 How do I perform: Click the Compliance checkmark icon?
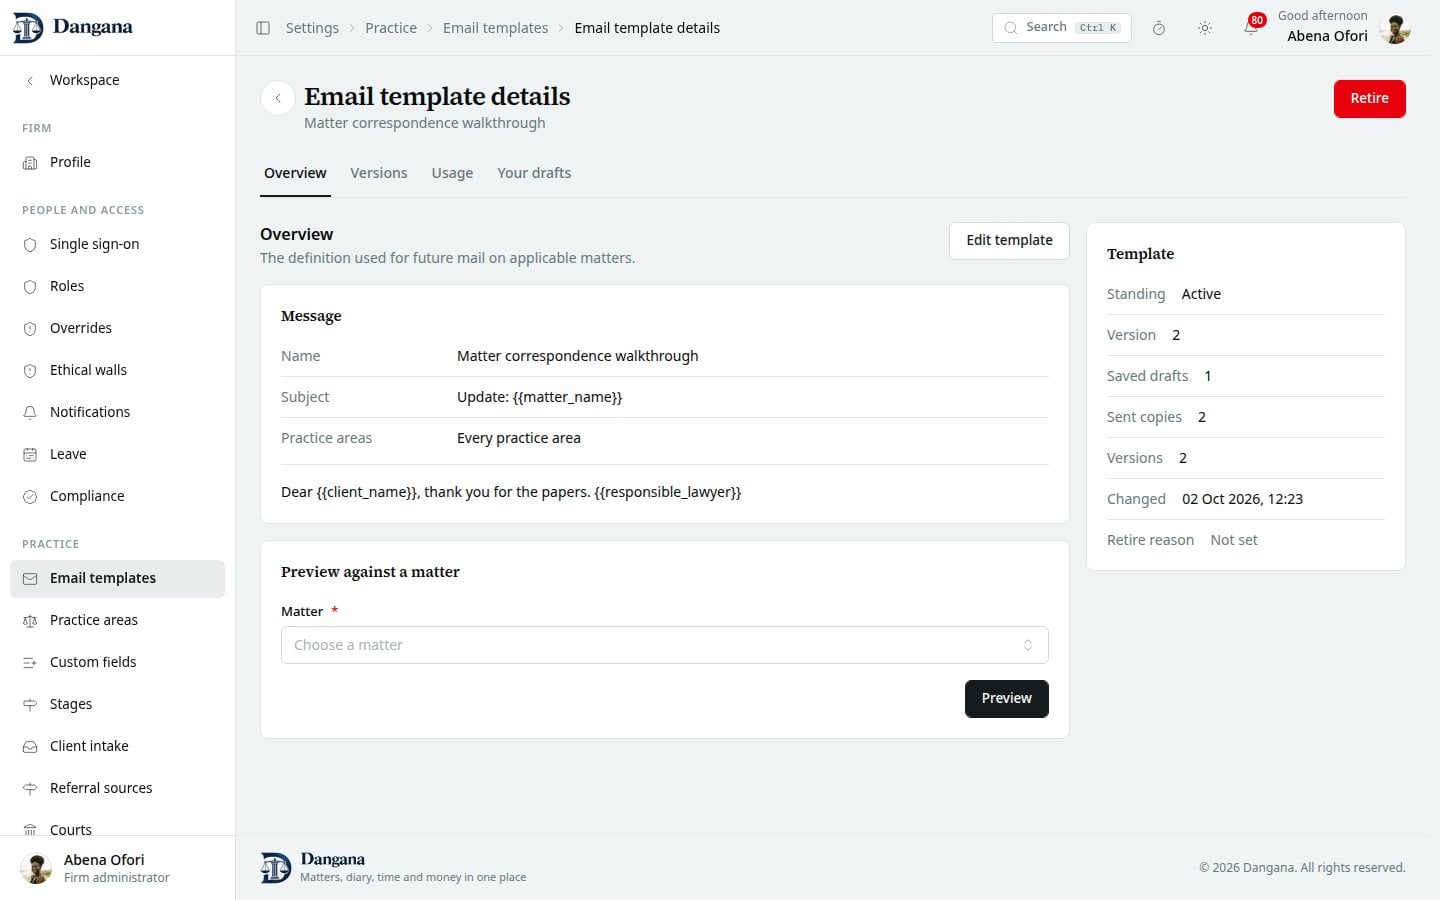(x=30, y=496)
